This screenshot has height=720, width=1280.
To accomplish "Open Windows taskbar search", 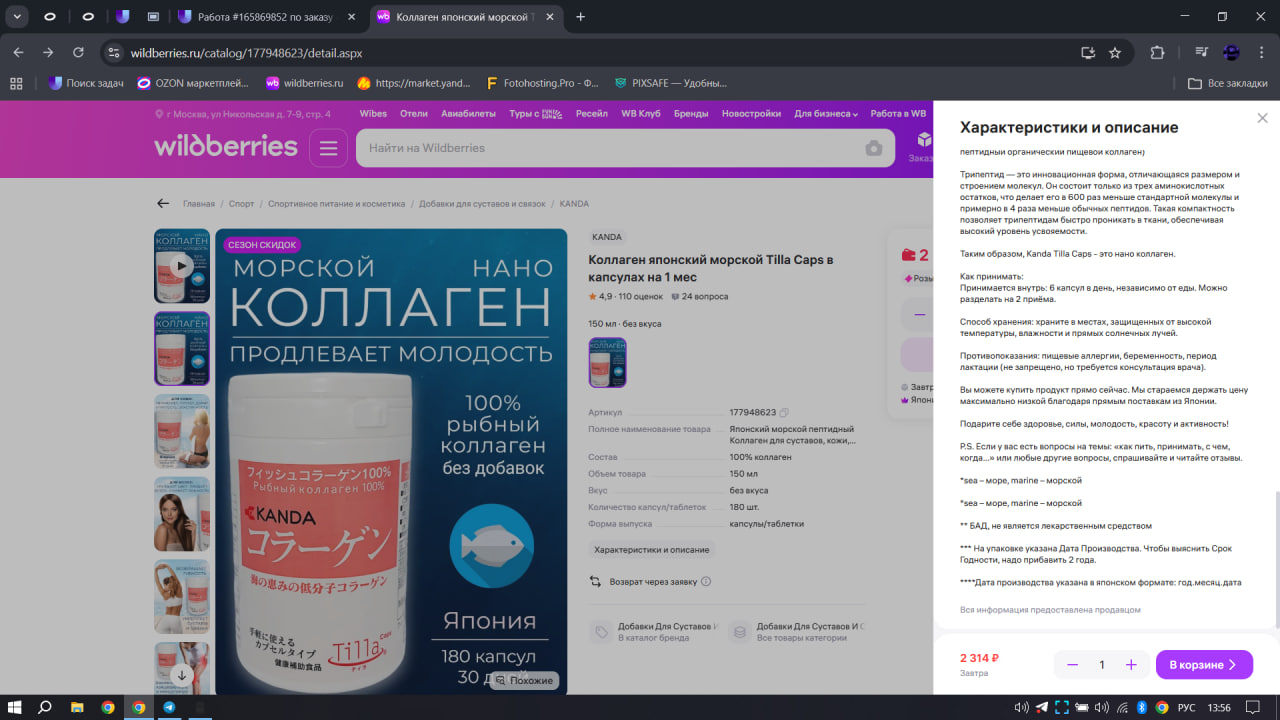I will pyautogui.click(x=45, y=707).
